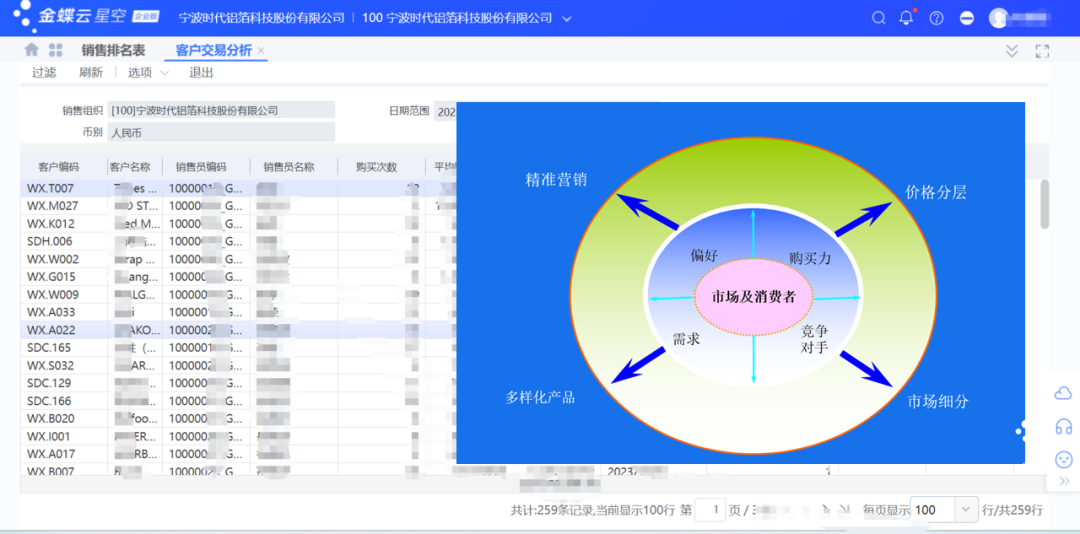
Task: Open the 选项 dropdown menu
Action: point(147,73)
